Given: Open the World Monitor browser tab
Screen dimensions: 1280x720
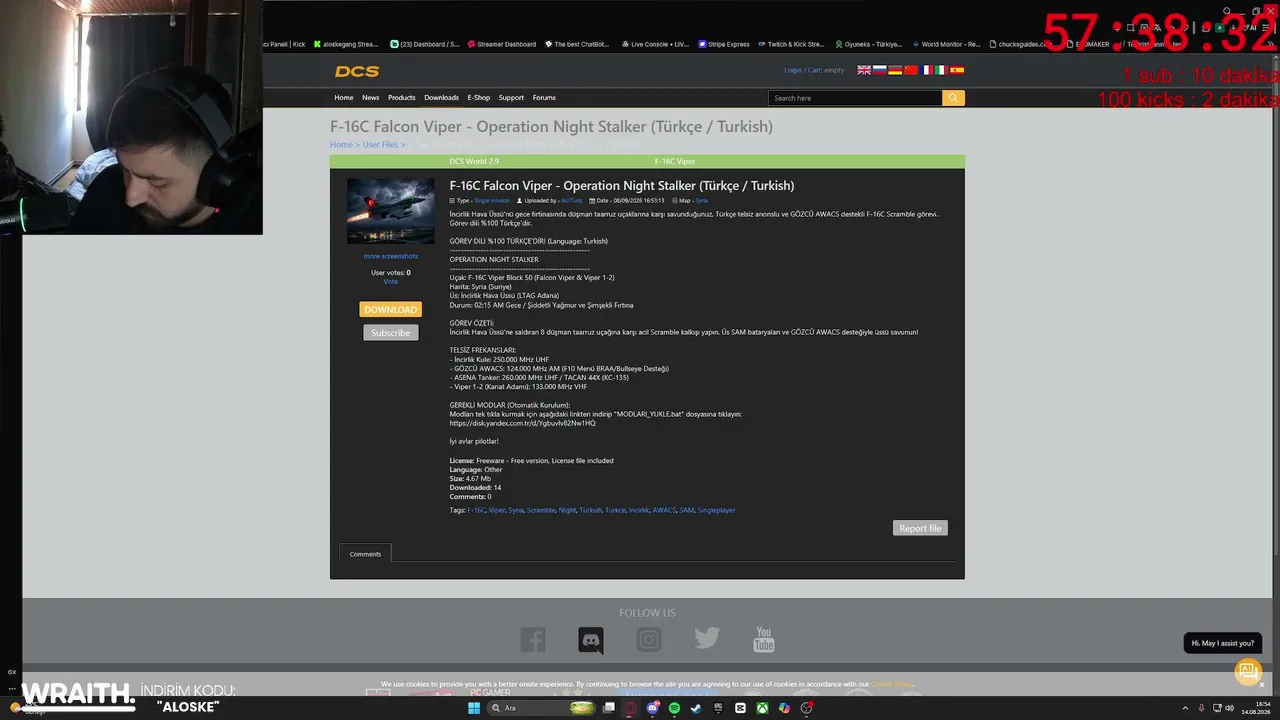Looking at the screenshot, I should (945, 44).
